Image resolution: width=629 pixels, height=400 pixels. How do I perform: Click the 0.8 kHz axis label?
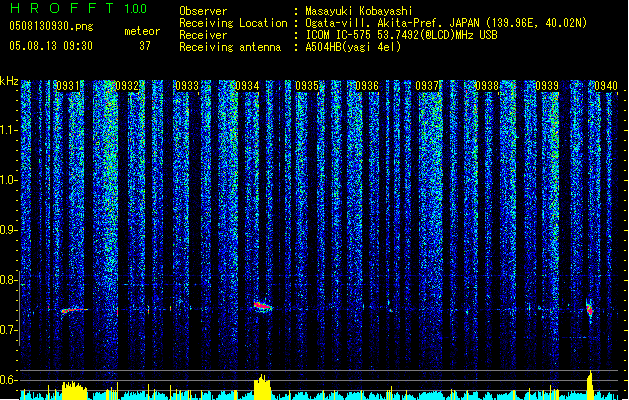coord(9,280)
